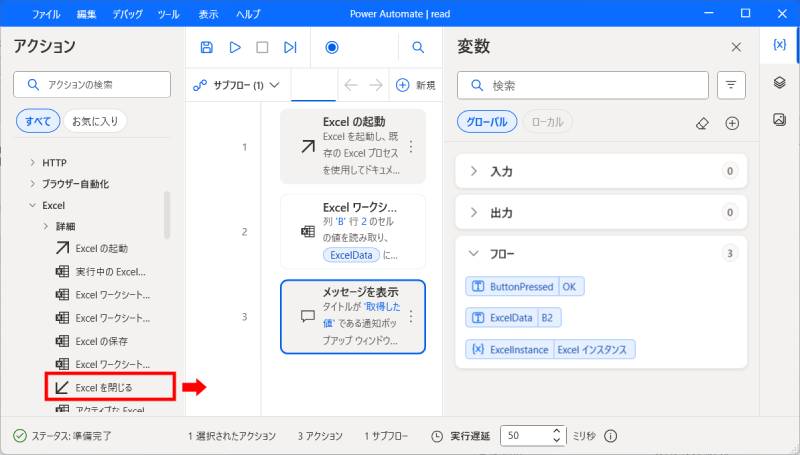This screenshot has width=800, height=455.
Task: Open the variables {x} sidebar icon
Action: pos(779,45)
